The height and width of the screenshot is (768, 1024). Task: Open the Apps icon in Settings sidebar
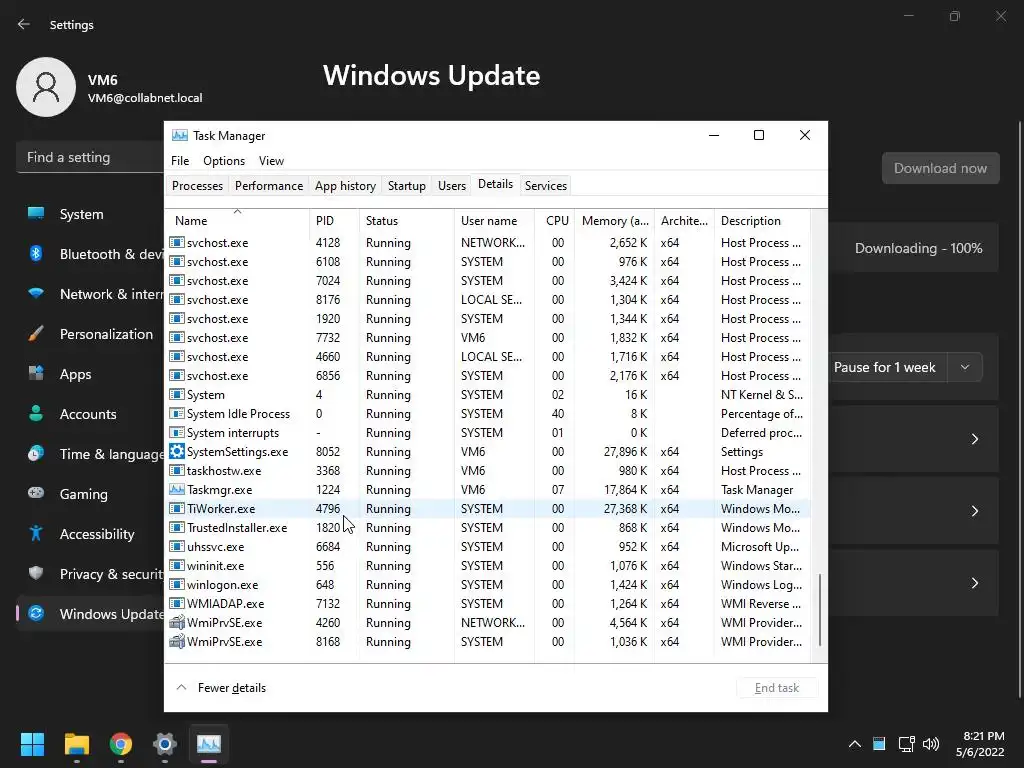pos(36,374)
